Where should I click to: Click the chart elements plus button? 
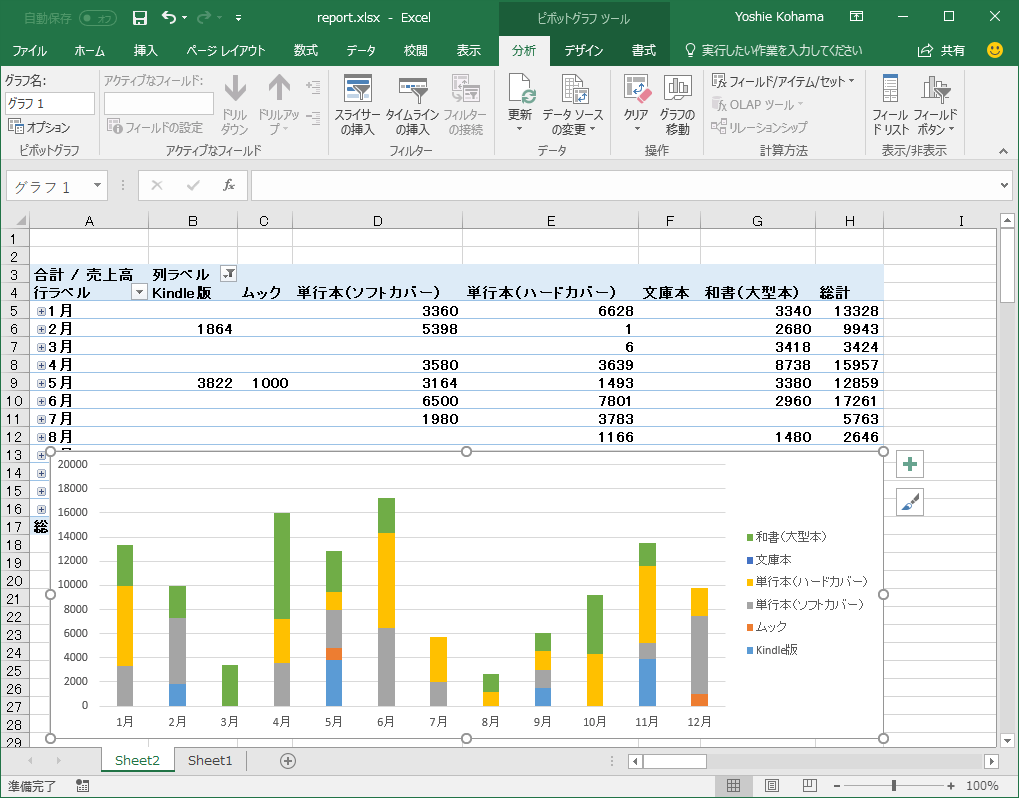click(x=909, y=464)
